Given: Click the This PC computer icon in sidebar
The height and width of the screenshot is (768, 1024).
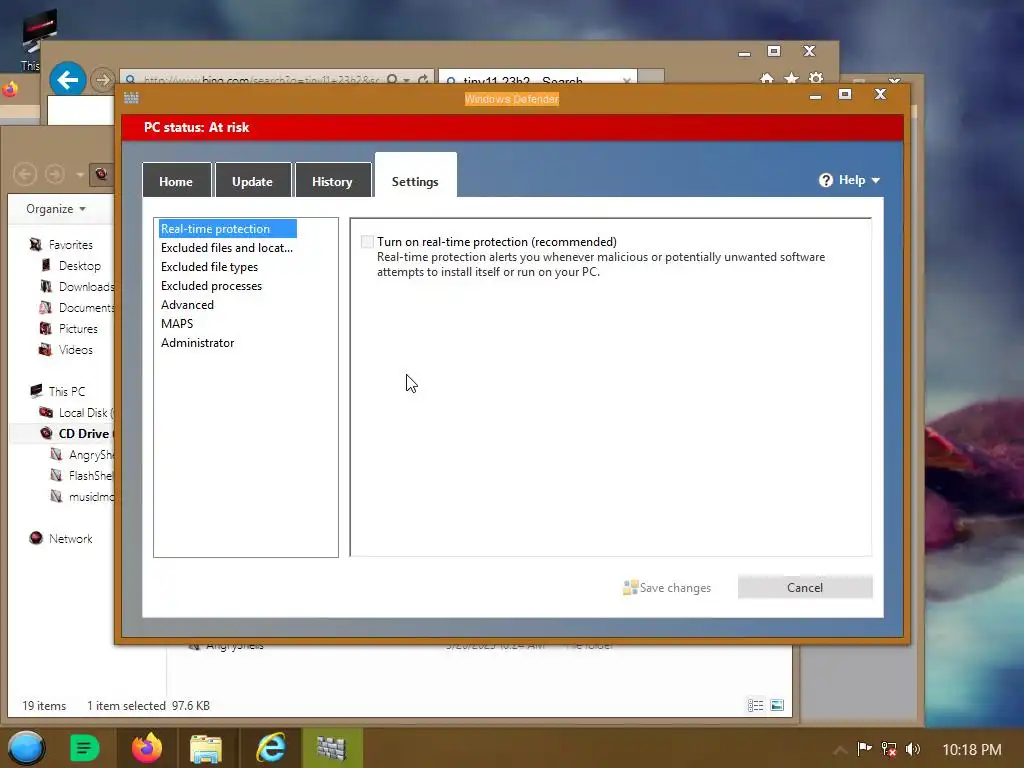Looking at the screenshot, I should 37,391.
